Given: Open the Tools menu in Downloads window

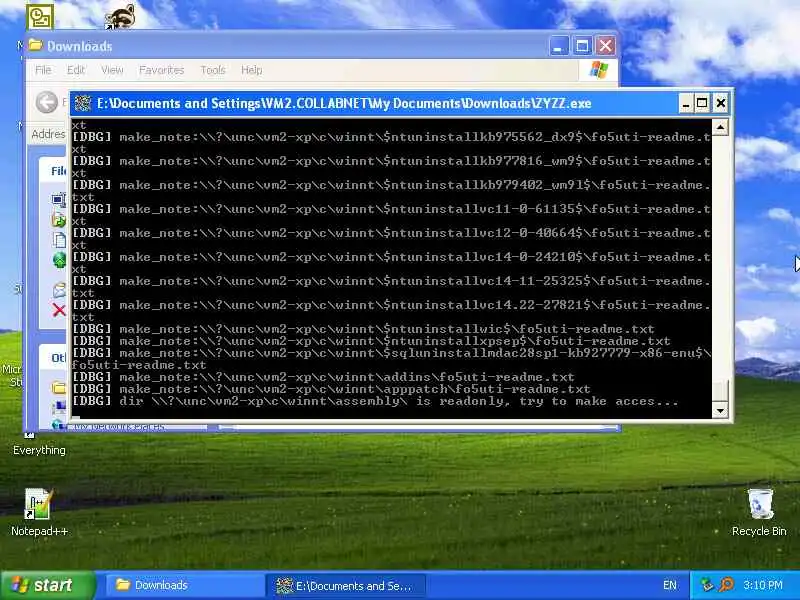Looking at the screenshot, I should pos(213,70).
